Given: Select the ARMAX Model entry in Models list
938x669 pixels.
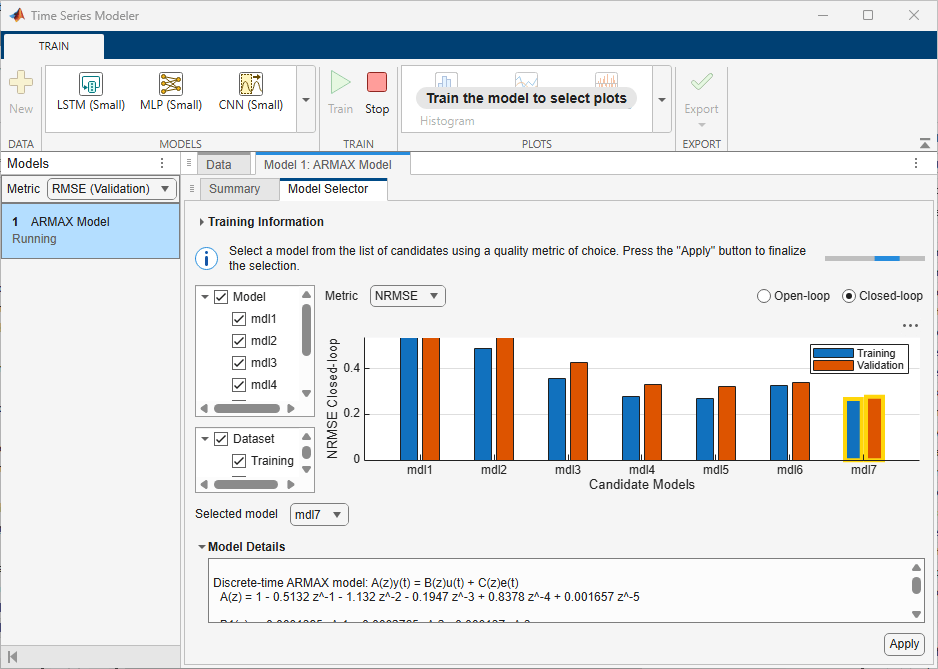Looking at the screenshot, I should pyautogui.click(x=90, y=231).
